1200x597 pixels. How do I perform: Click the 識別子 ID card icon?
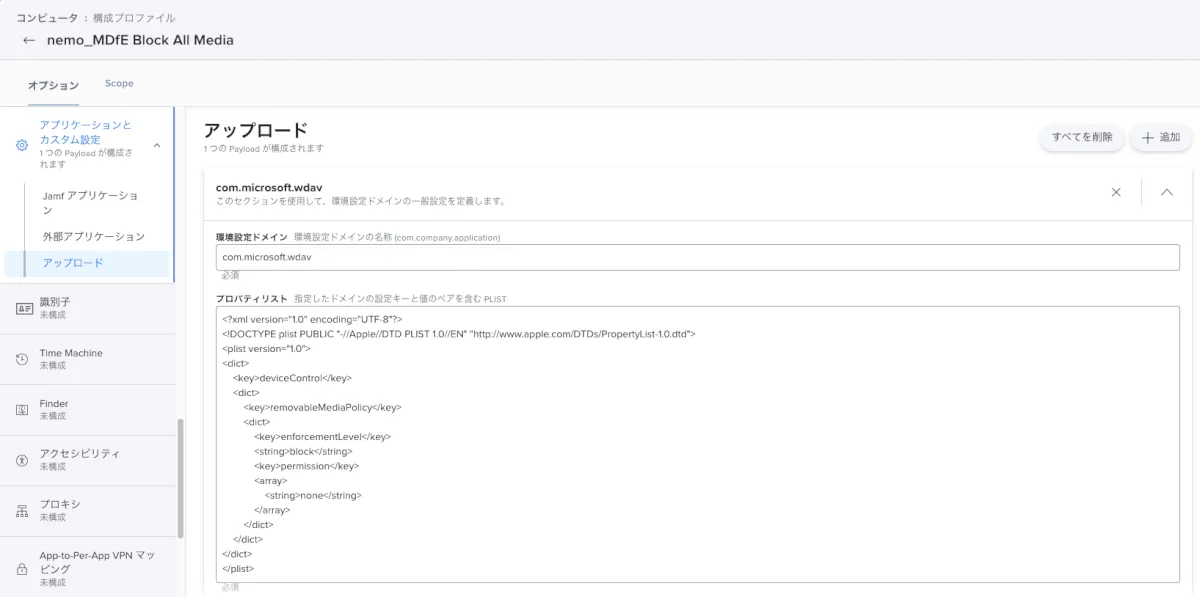[x=22, y=308]
